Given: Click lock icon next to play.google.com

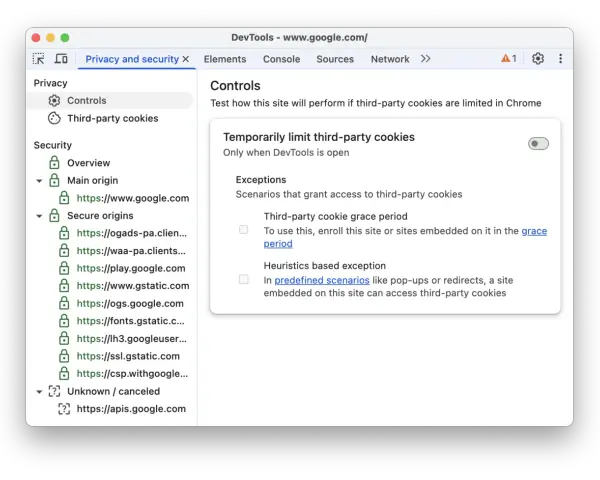Looking at the screenshot, I should pos(64,268).
